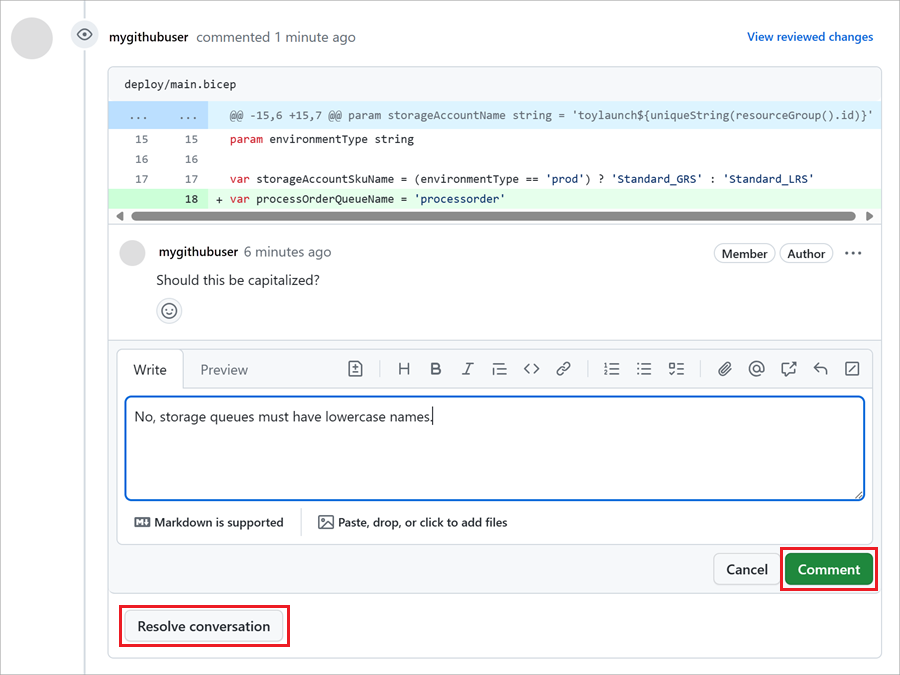900x675 pixels.
Task: Click the 'Should this be capitalized?' comment text
Action: point(238,280)
